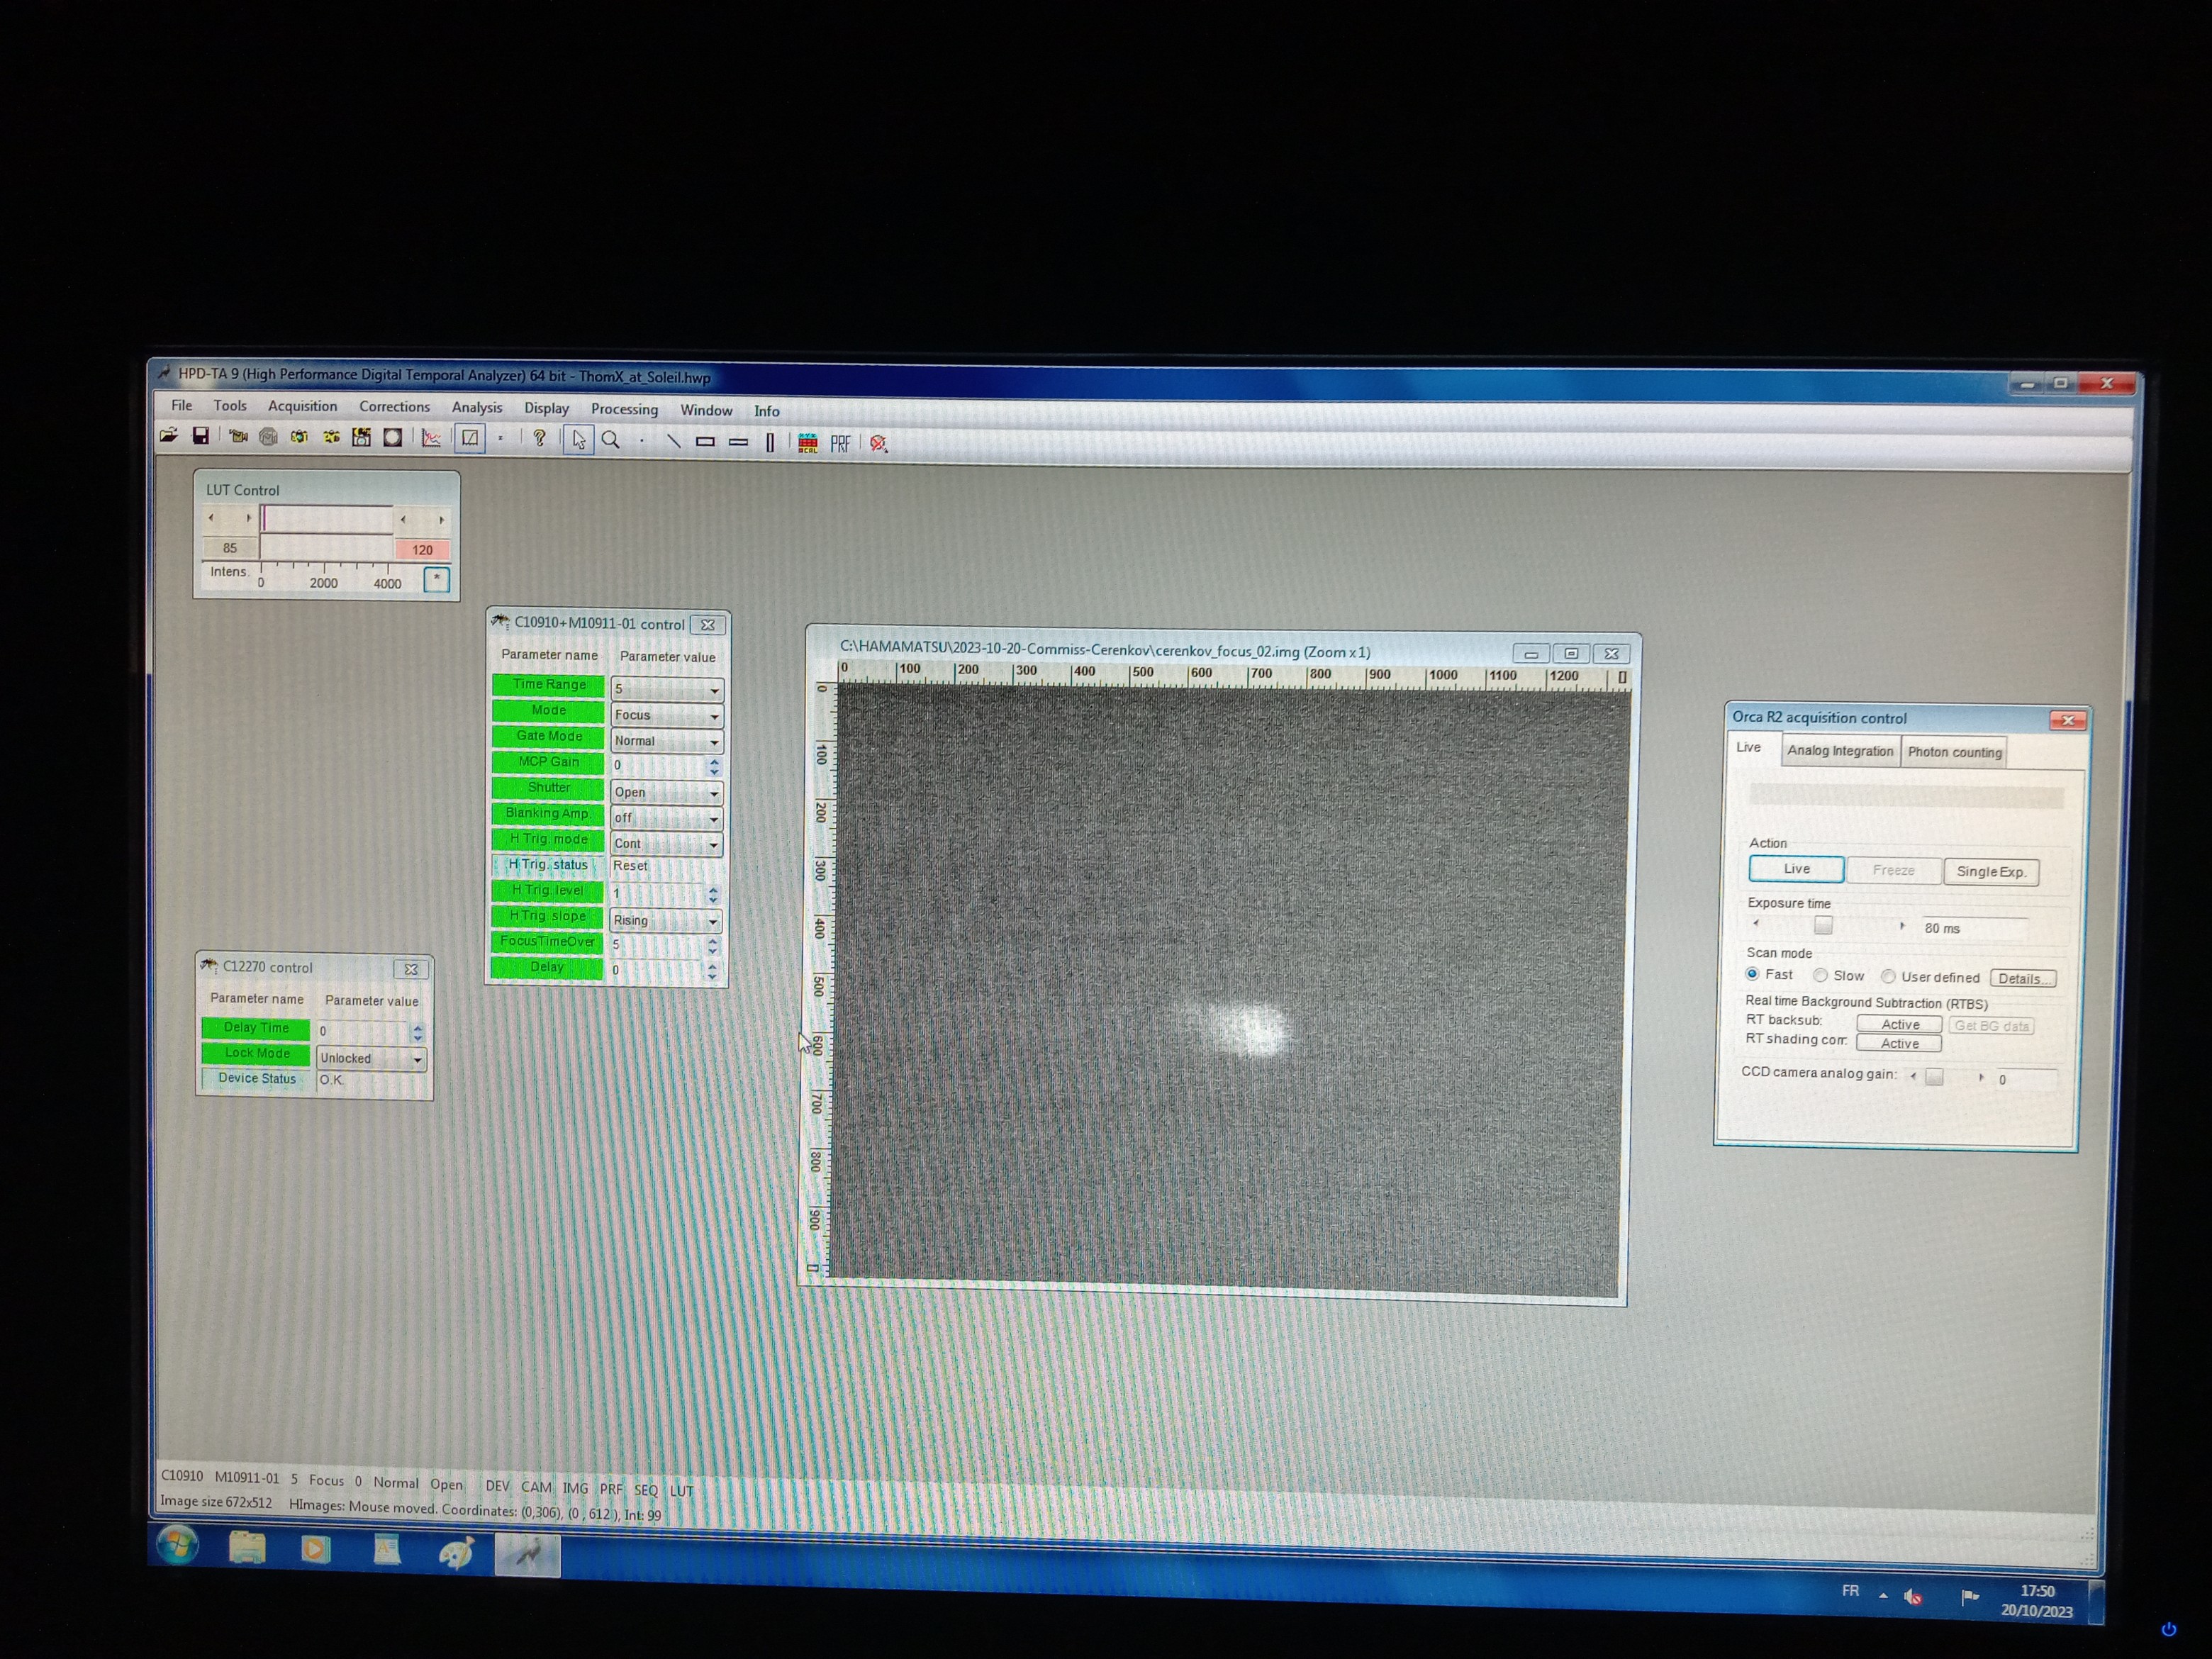2212x1659 pixels.
Task: Switch to the Photon counting tab
Action: click(1954, 752)
